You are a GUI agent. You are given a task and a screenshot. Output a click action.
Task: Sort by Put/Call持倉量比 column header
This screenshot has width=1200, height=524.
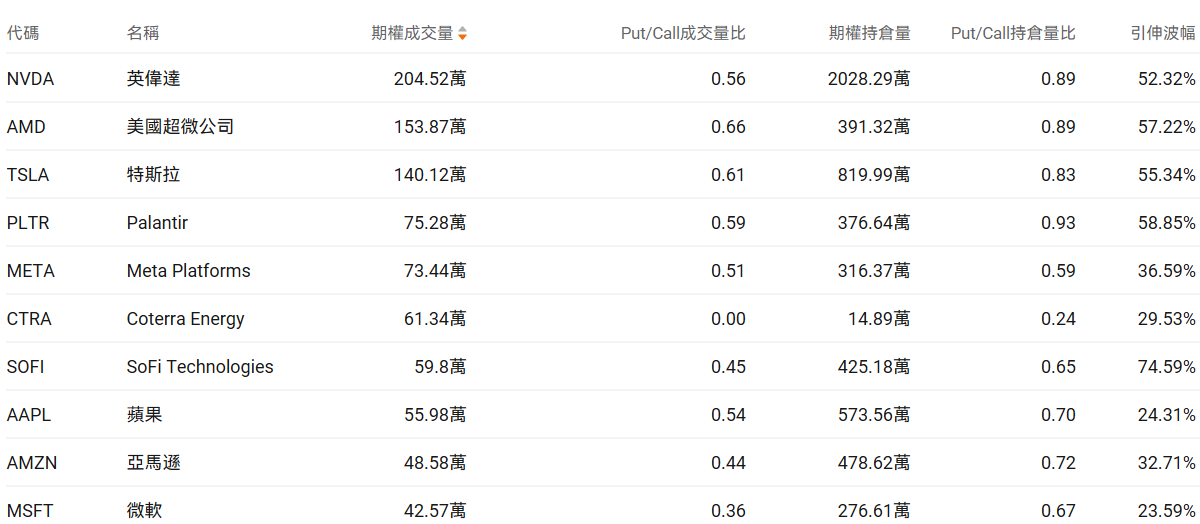coord(1013,33)
